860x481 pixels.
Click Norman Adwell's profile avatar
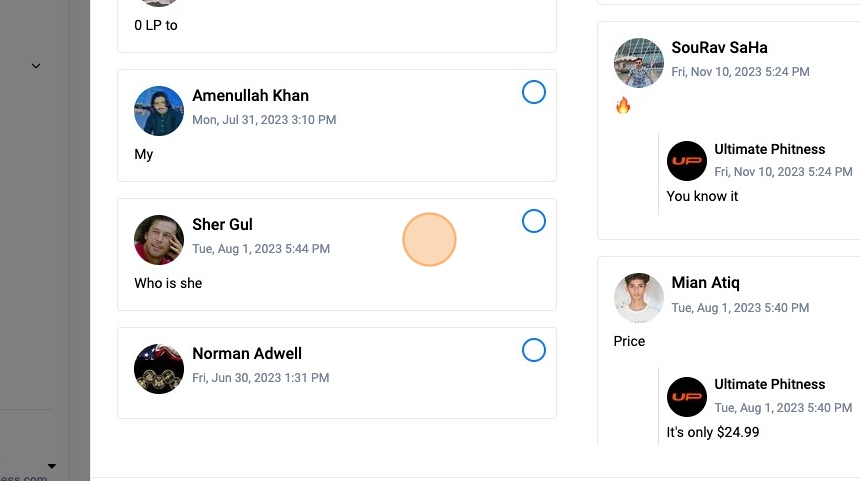point(159,369)
